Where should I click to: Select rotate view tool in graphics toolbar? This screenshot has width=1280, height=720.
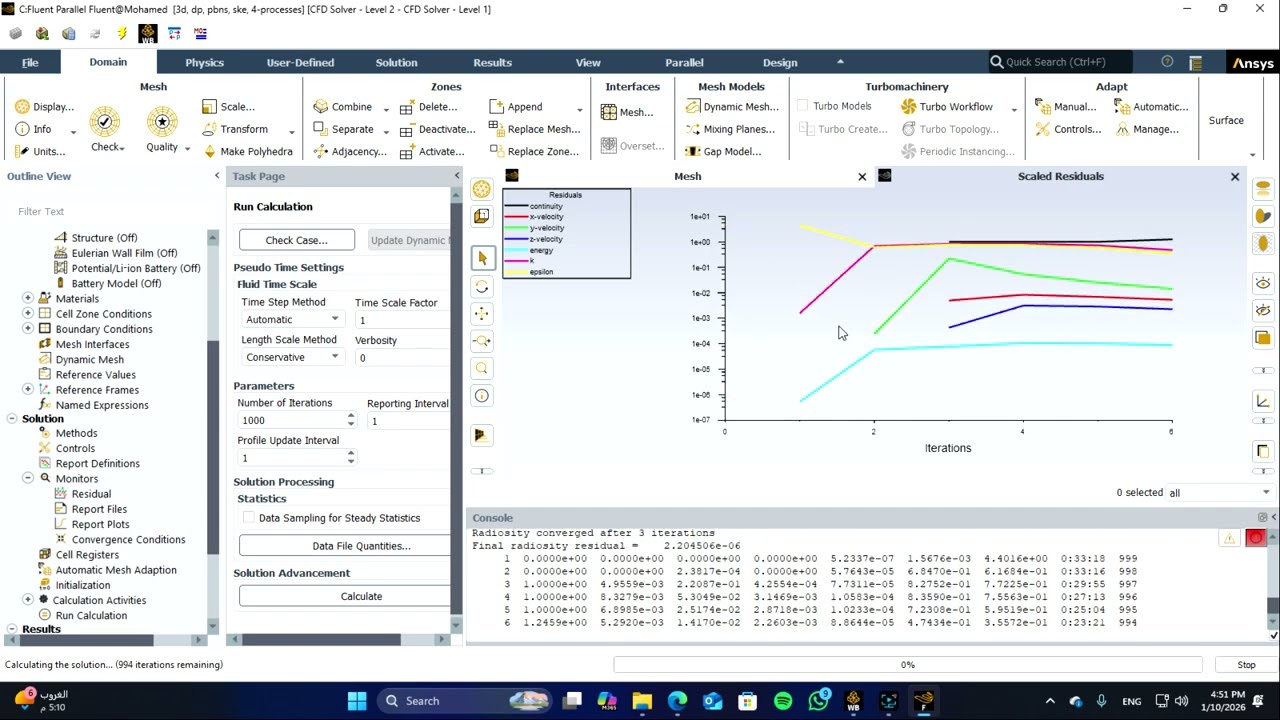click(482, 287)
